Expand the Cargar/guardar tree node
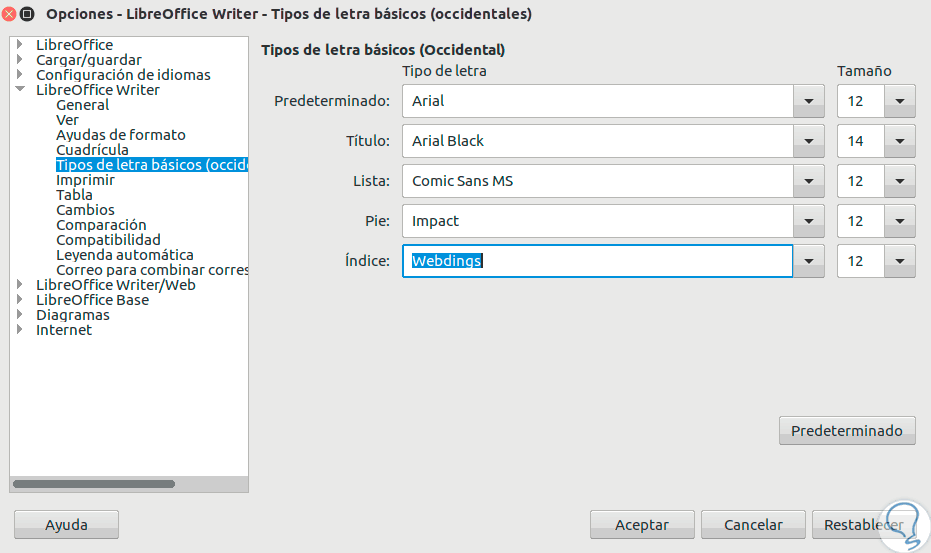The width and height of the screenshot is (931, 553). pos(20,60)
